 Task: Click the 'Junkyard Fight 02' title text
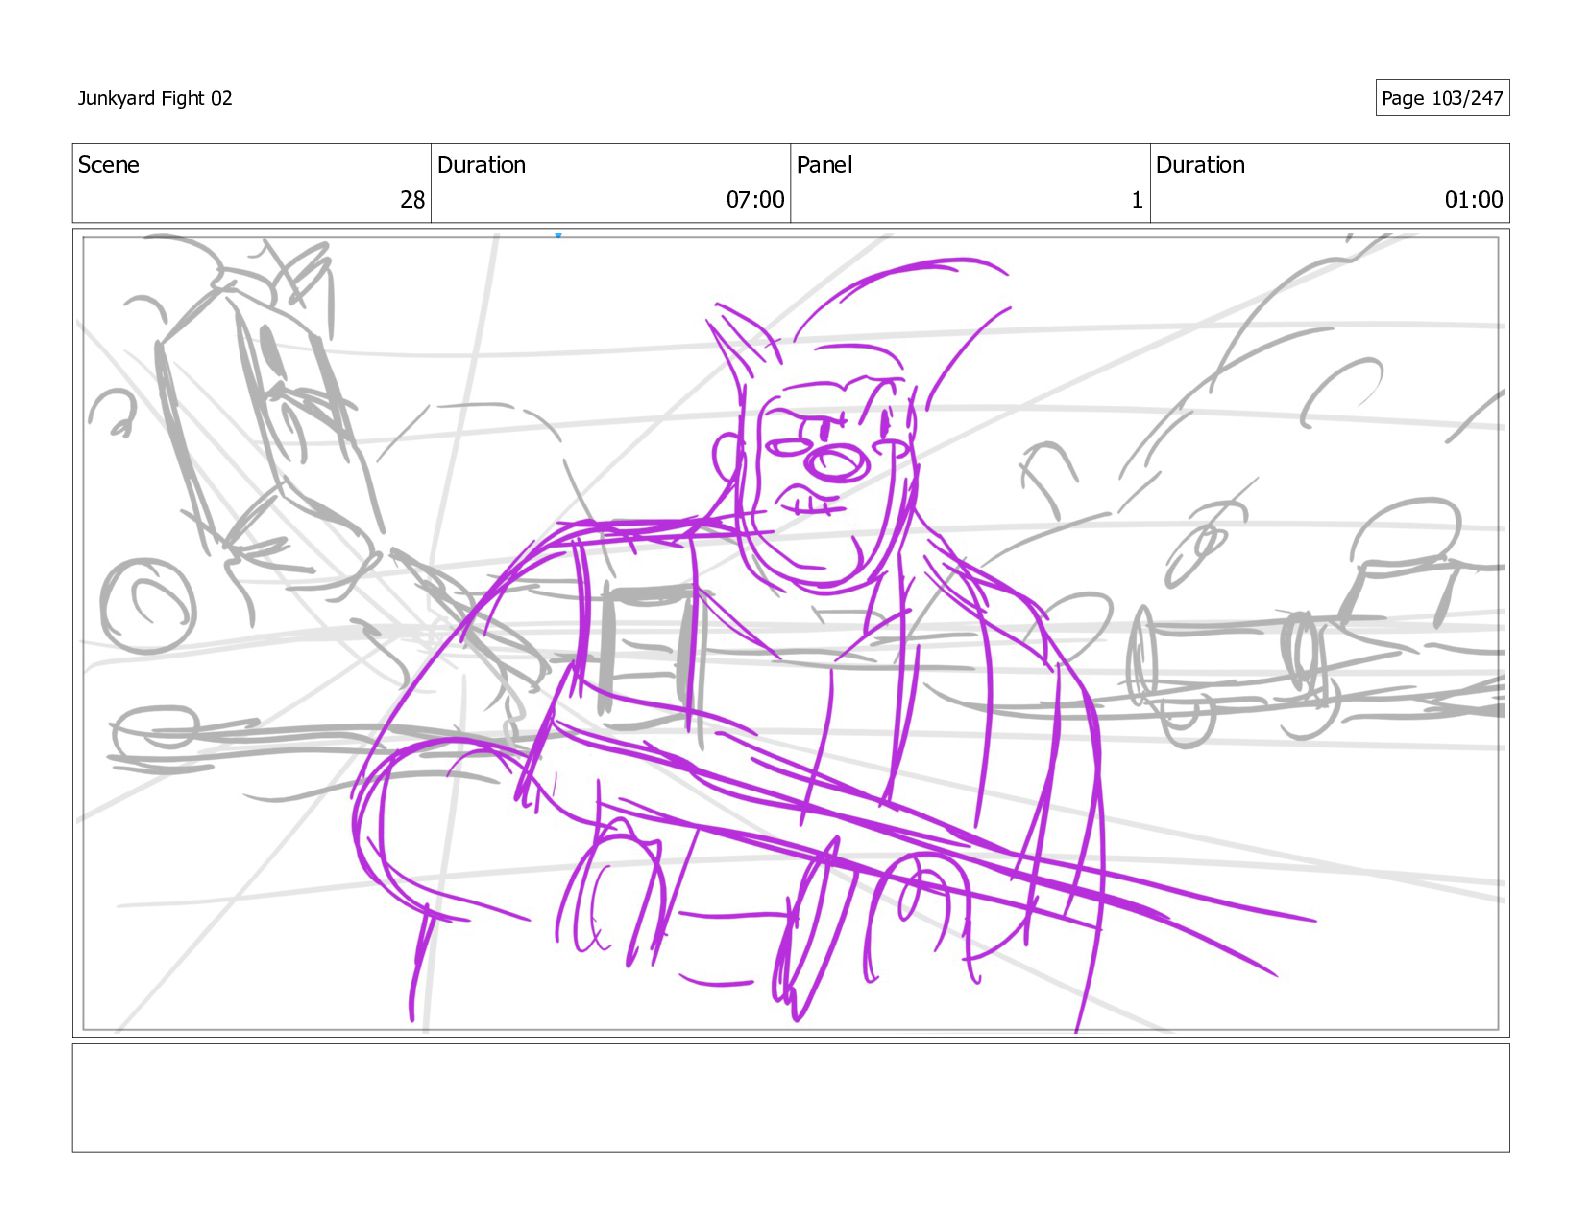(x=155, y=98)
